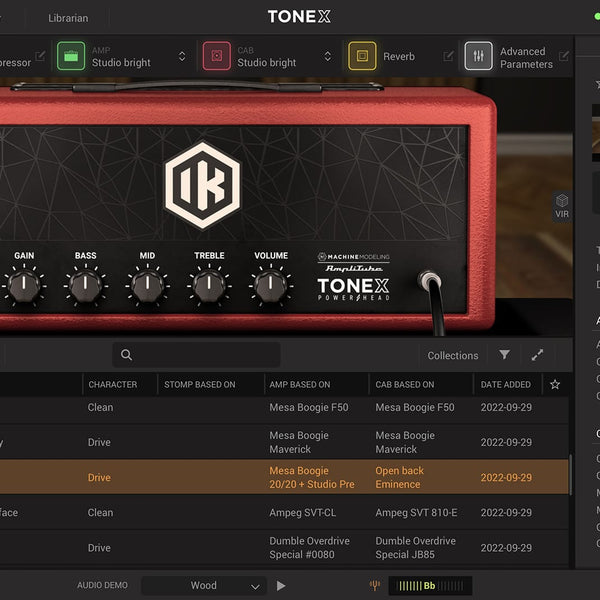Open the compressor edit panel icon

click(x=40, y=56)
